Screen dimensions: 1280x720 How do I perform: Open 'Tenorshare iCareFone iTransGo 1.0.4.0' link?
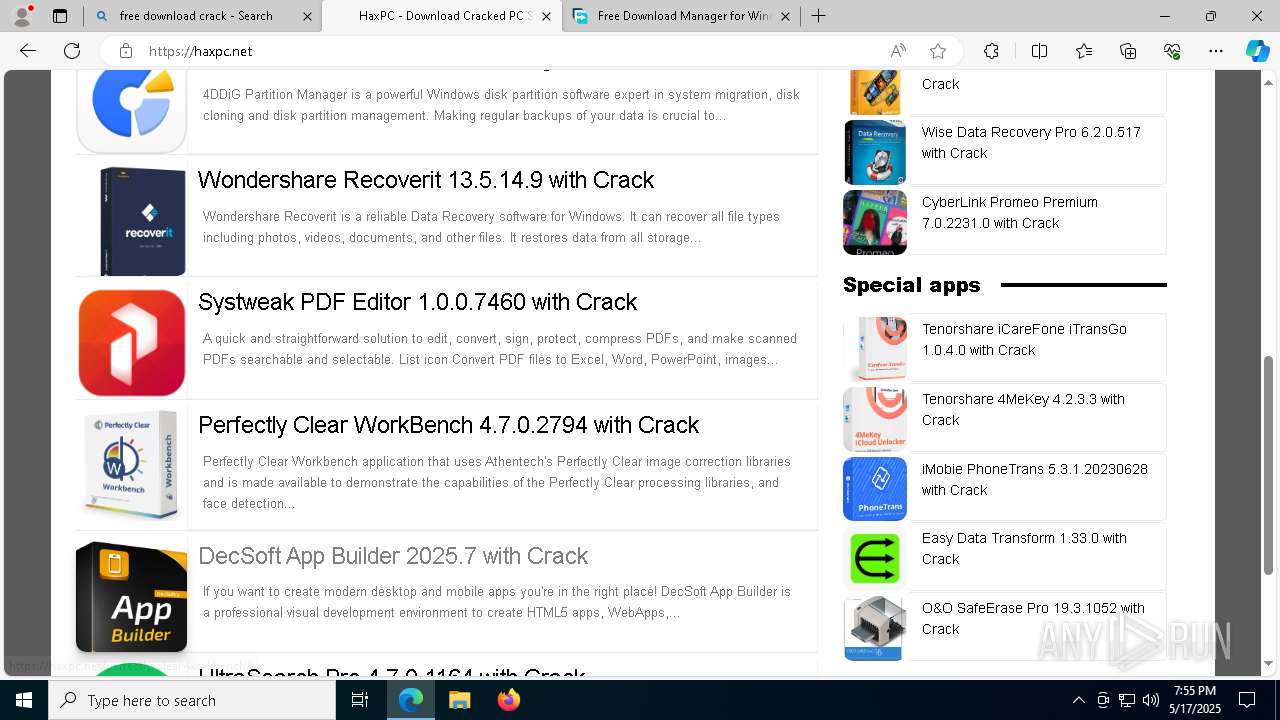pyautogui.click(x=1024, y=340)
